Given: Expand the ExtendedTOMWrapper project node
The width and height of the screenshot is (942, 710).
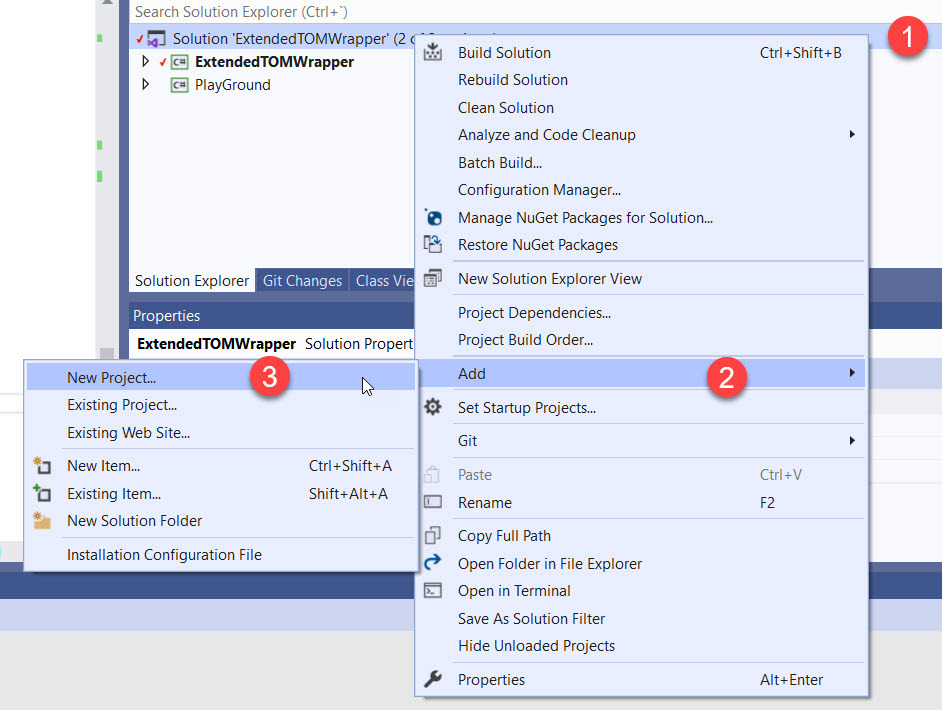Looking at the screenshot, I should point(146,62).
